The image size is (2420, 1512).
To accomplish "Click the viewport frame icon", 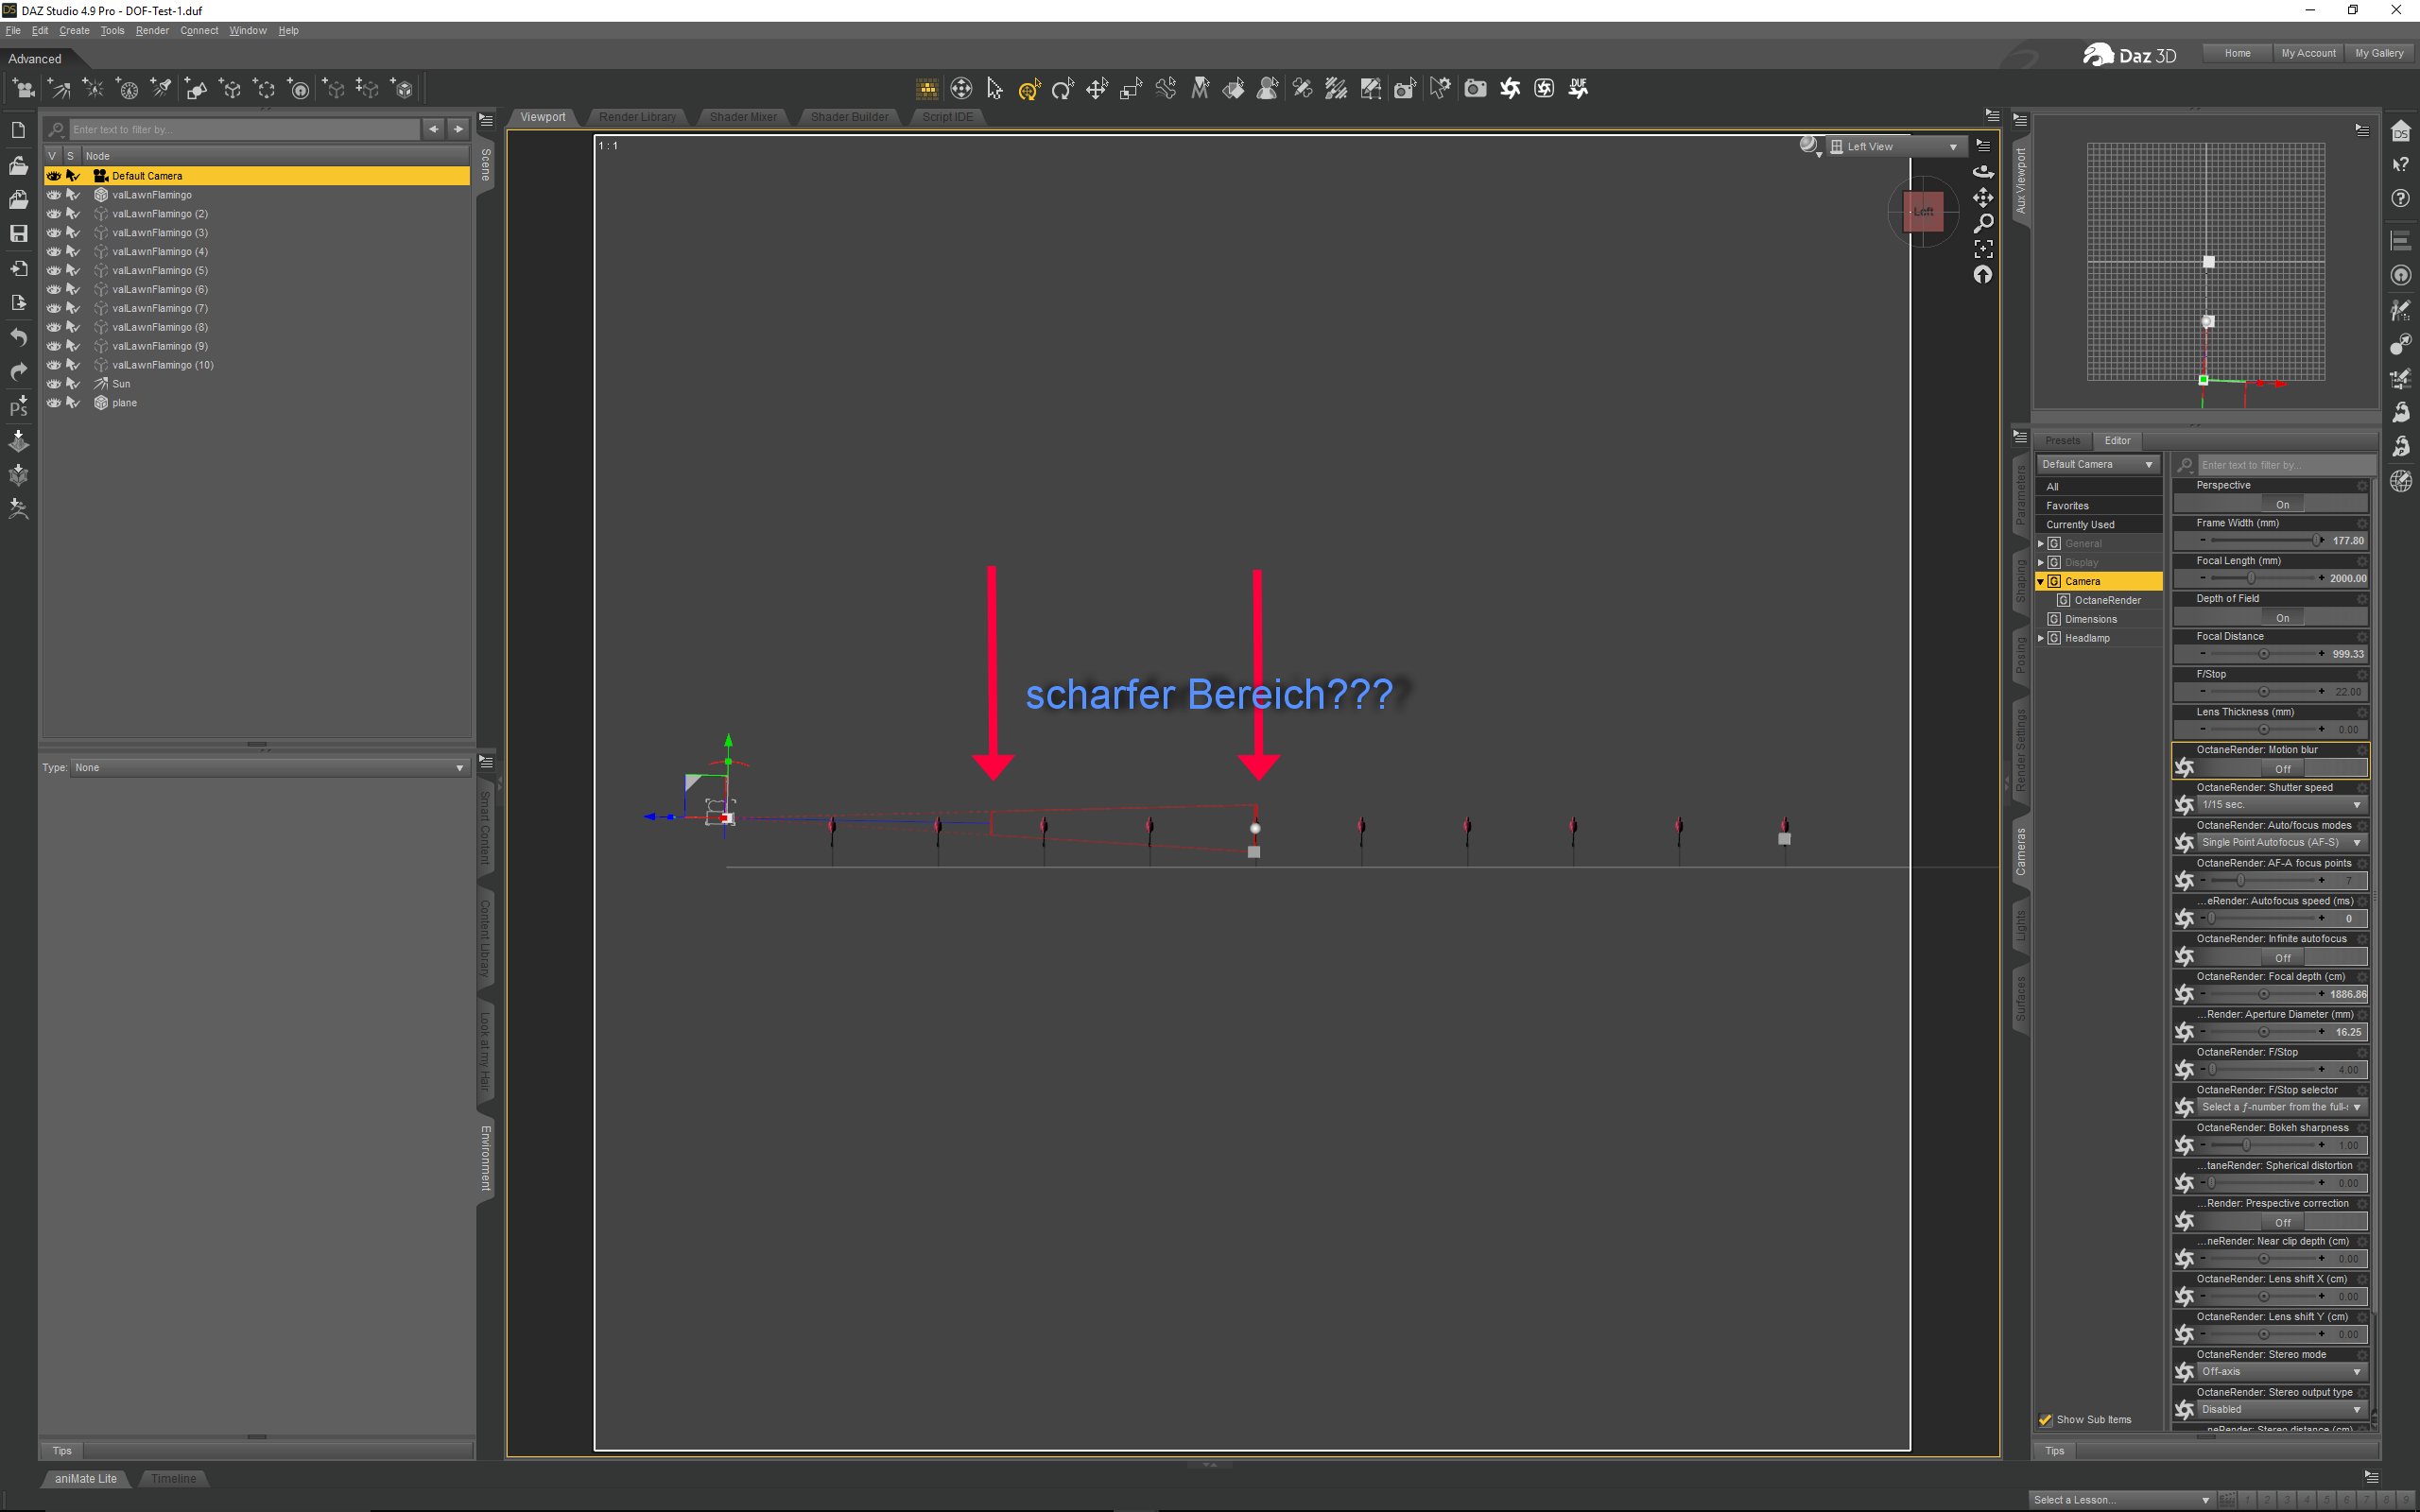I will (x=1983, y=248).
